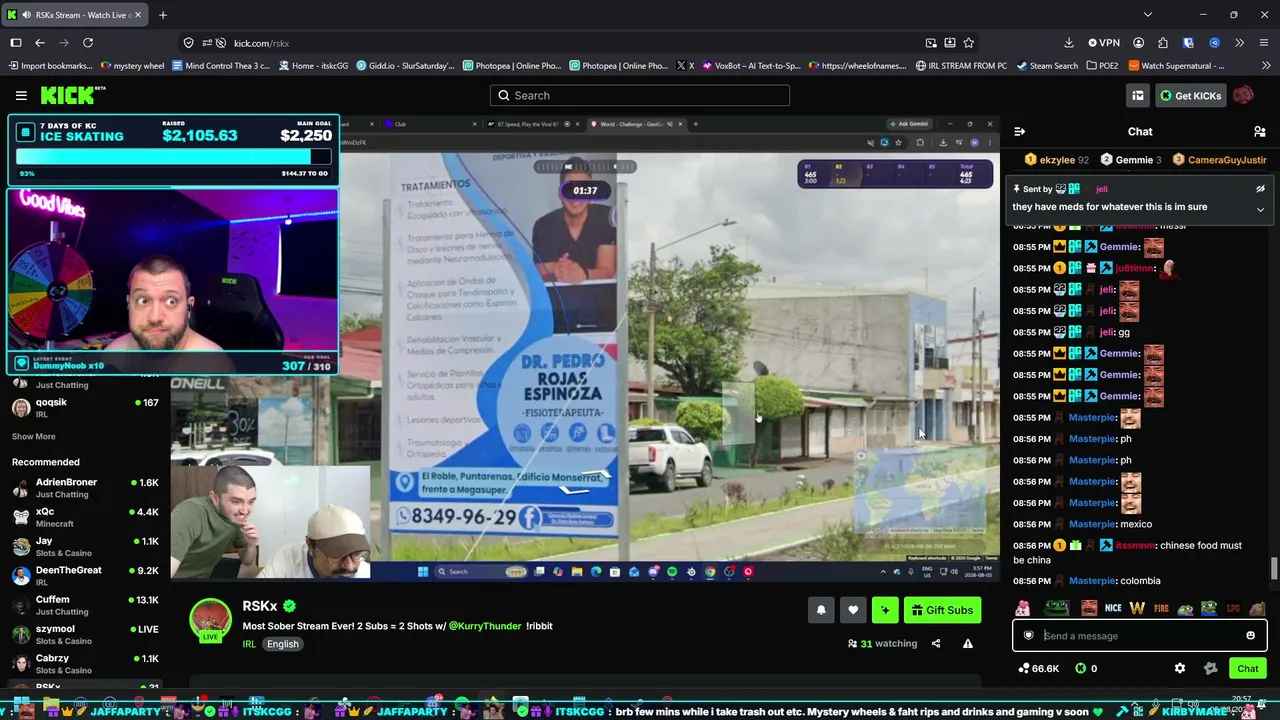Click the Gift Subs button
The height and width of the screenshot is (720, 1280).
tap(942, 610)
